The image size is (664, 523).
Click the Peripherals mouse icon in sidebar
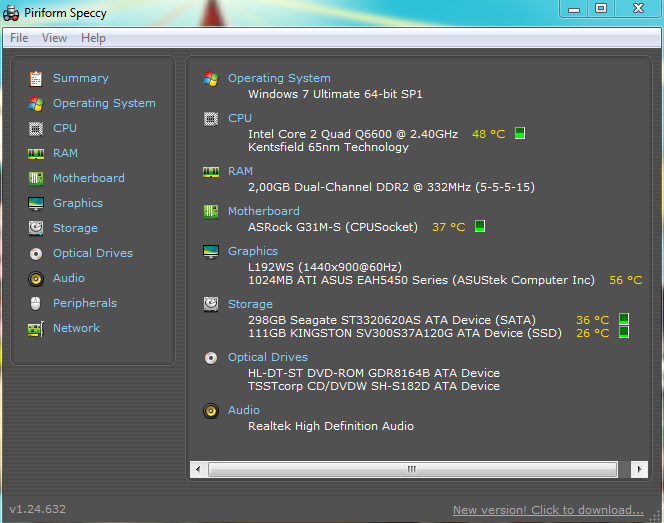(x=36, y=303)
